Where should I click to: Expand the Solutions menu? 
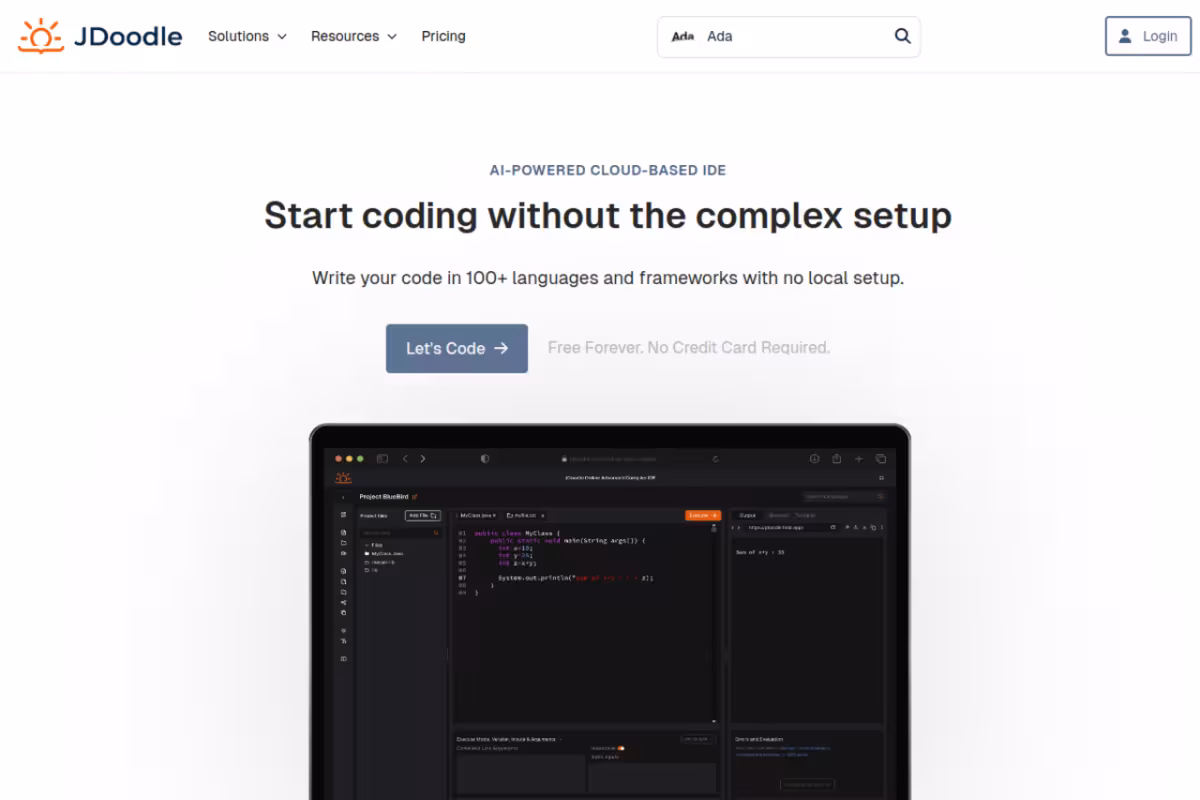click(247, 36)
